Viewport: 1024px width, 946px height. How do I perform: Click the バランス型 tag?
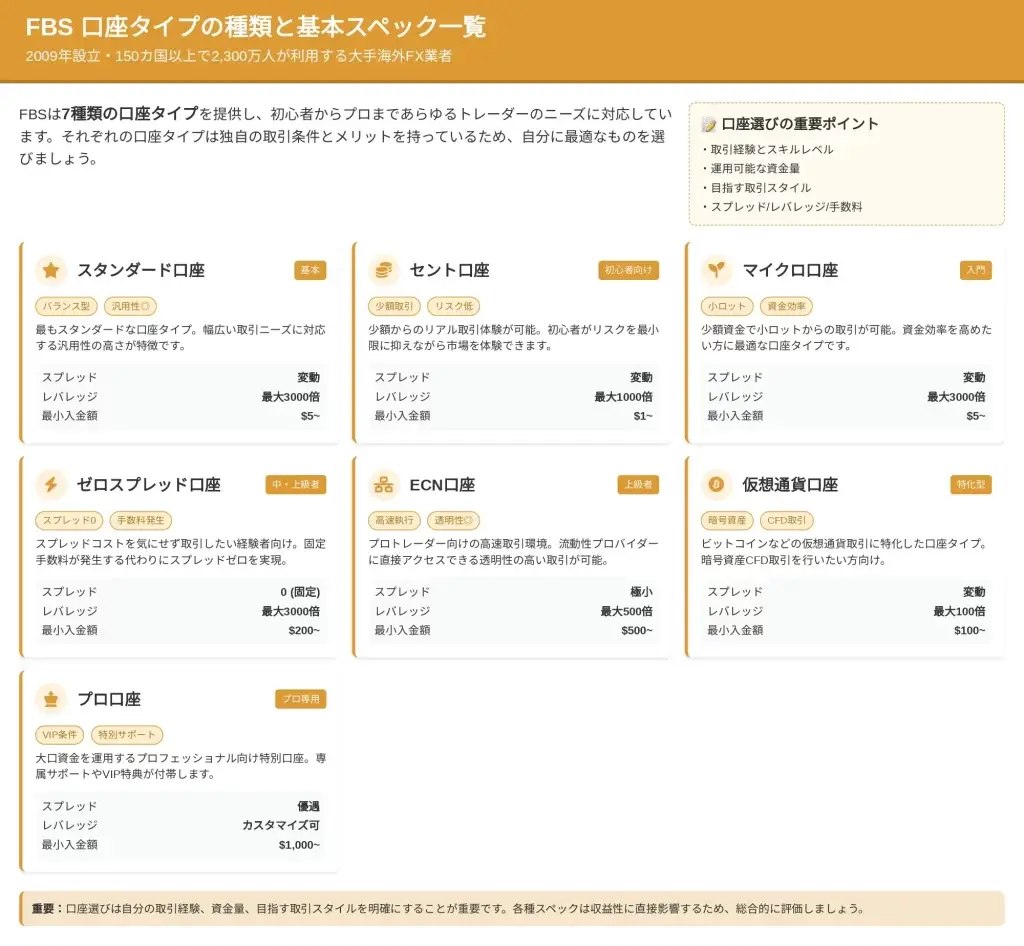click(66, 306)
